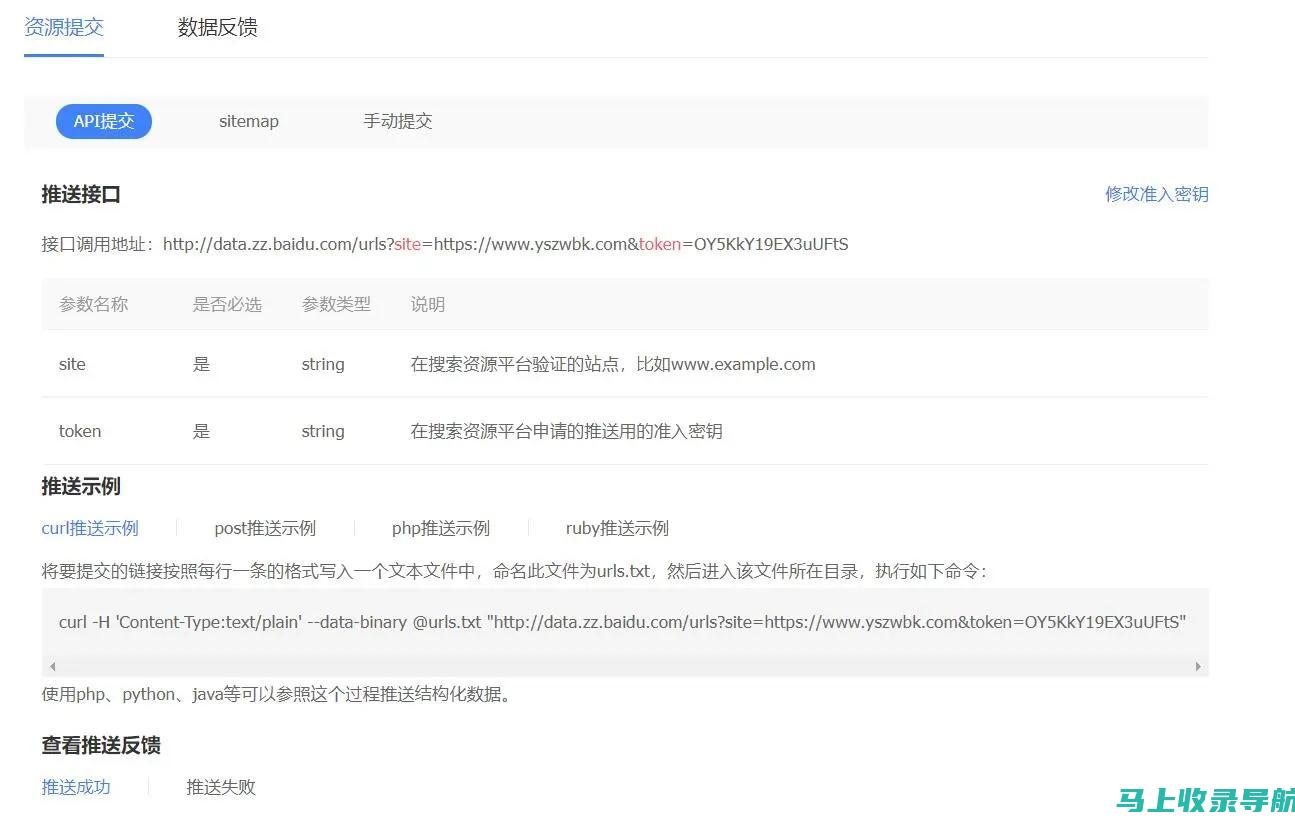1295x822 pixels.
Task: Open the 手动提交 tab
Action: point(398,121)
